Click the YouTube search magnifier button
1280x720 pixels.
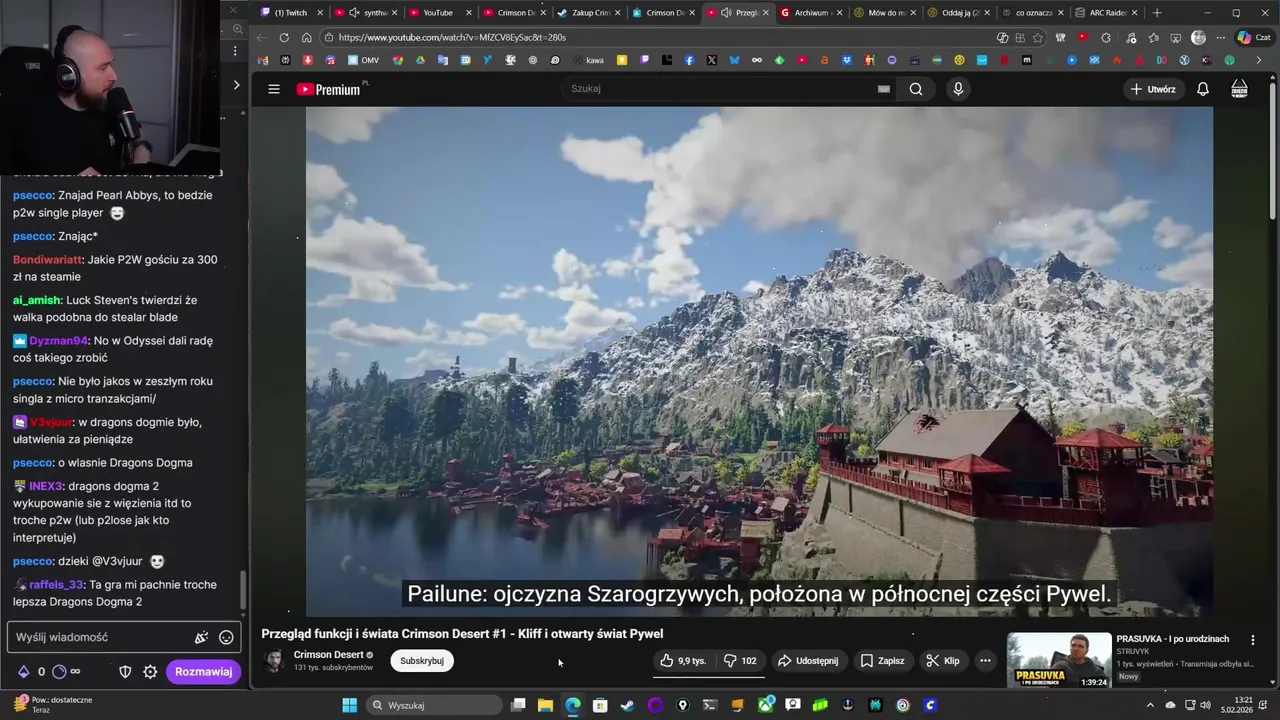tap(916, 89)
